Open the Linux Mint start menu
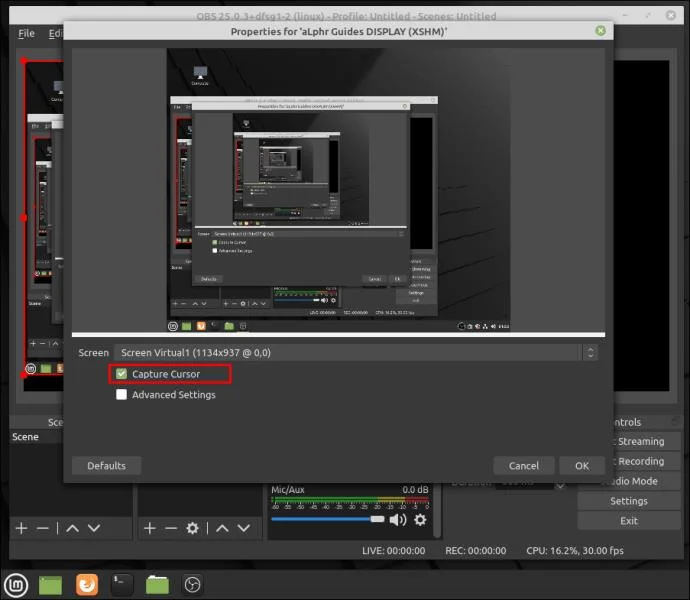Image resolution: width=690 pixels, height=600 pixels. point(16,585)
